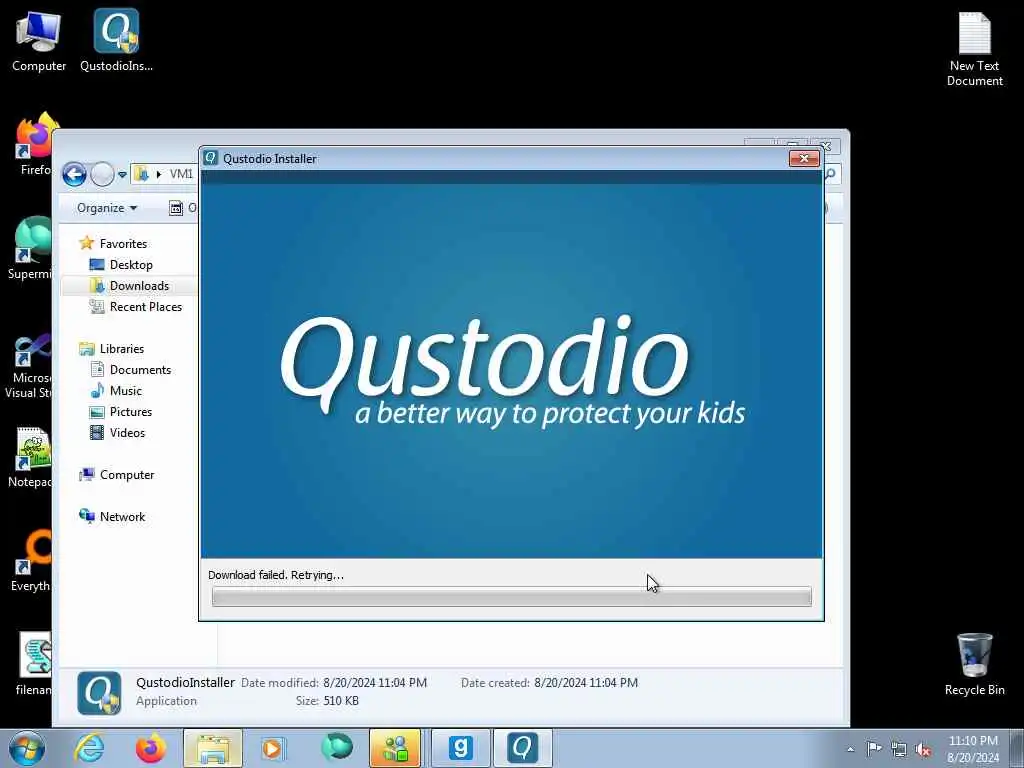Select Downloads in the navigation pane
The width and height of the screenshot is (1024, 768).
[x=138, y=285]
